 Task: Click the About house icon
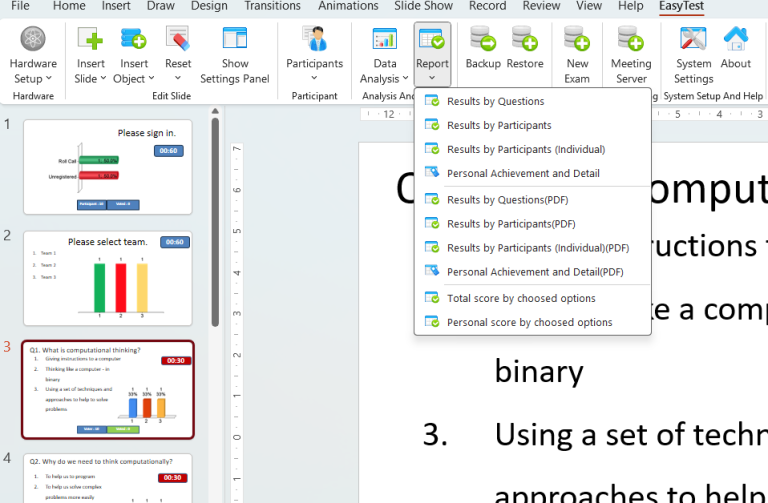coord(736,39)
